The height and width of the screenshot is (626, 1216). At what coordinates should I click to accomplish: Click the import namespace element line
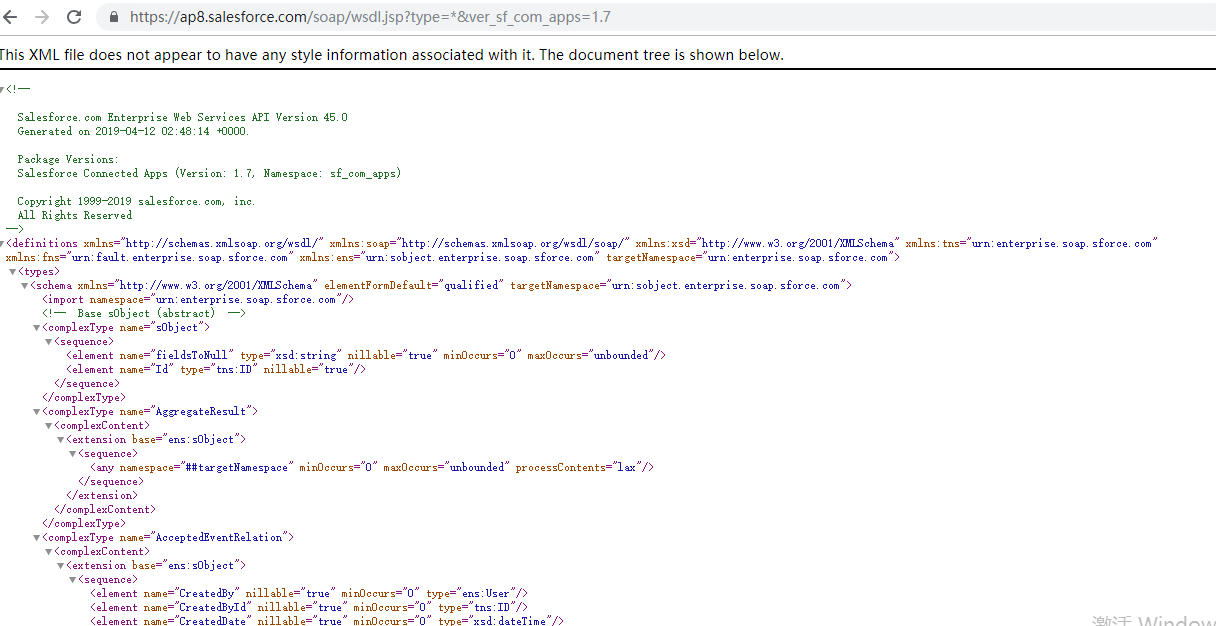point(198,299)
